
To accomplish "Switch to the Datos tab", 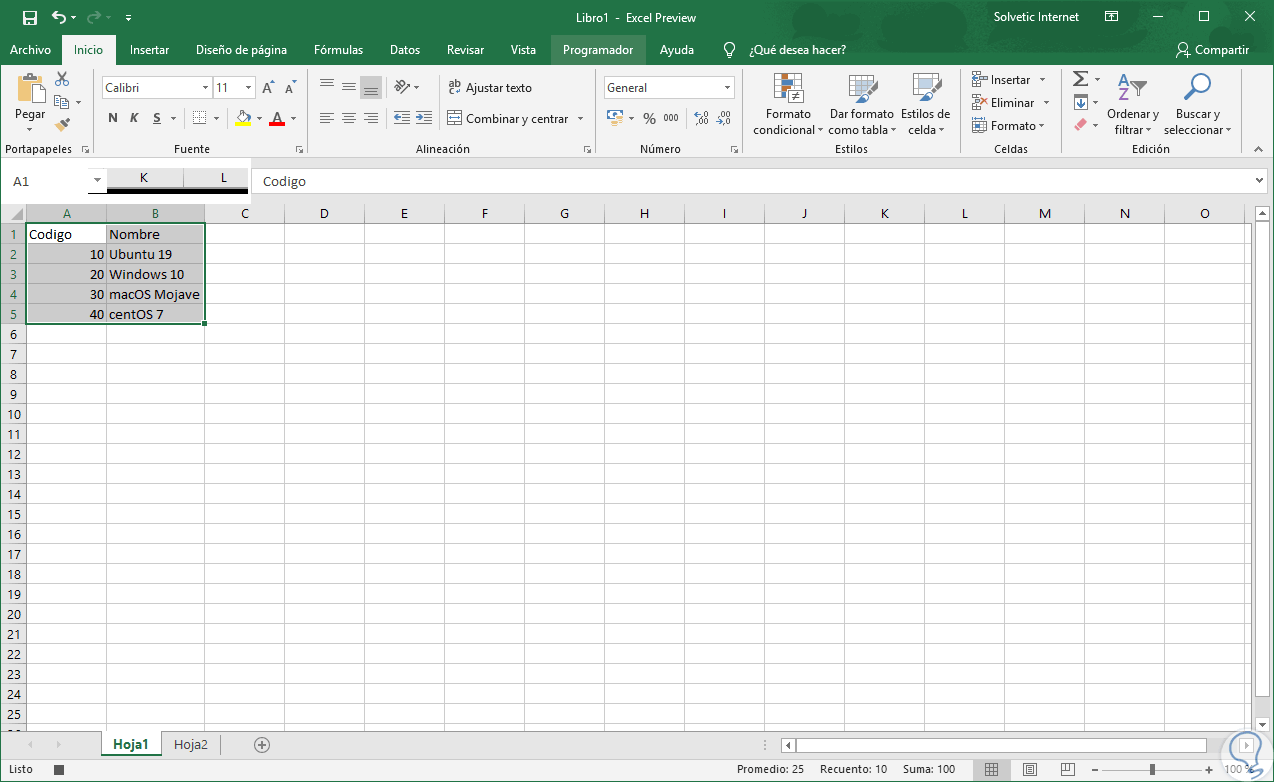I will (x=405, y=50).
